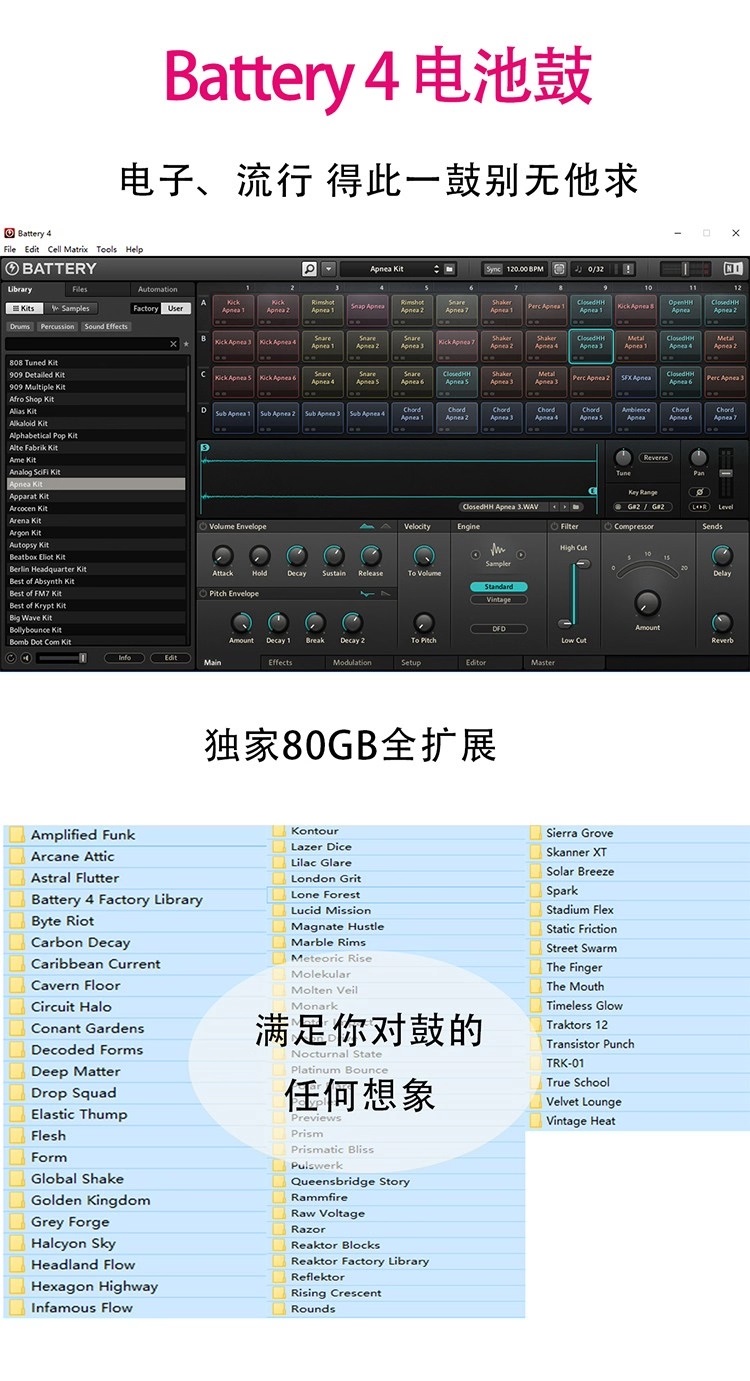Open the kit folder browse icon
Viewport: 750px width, 1381px height.
pyautogui.click(x=450, y=269)
